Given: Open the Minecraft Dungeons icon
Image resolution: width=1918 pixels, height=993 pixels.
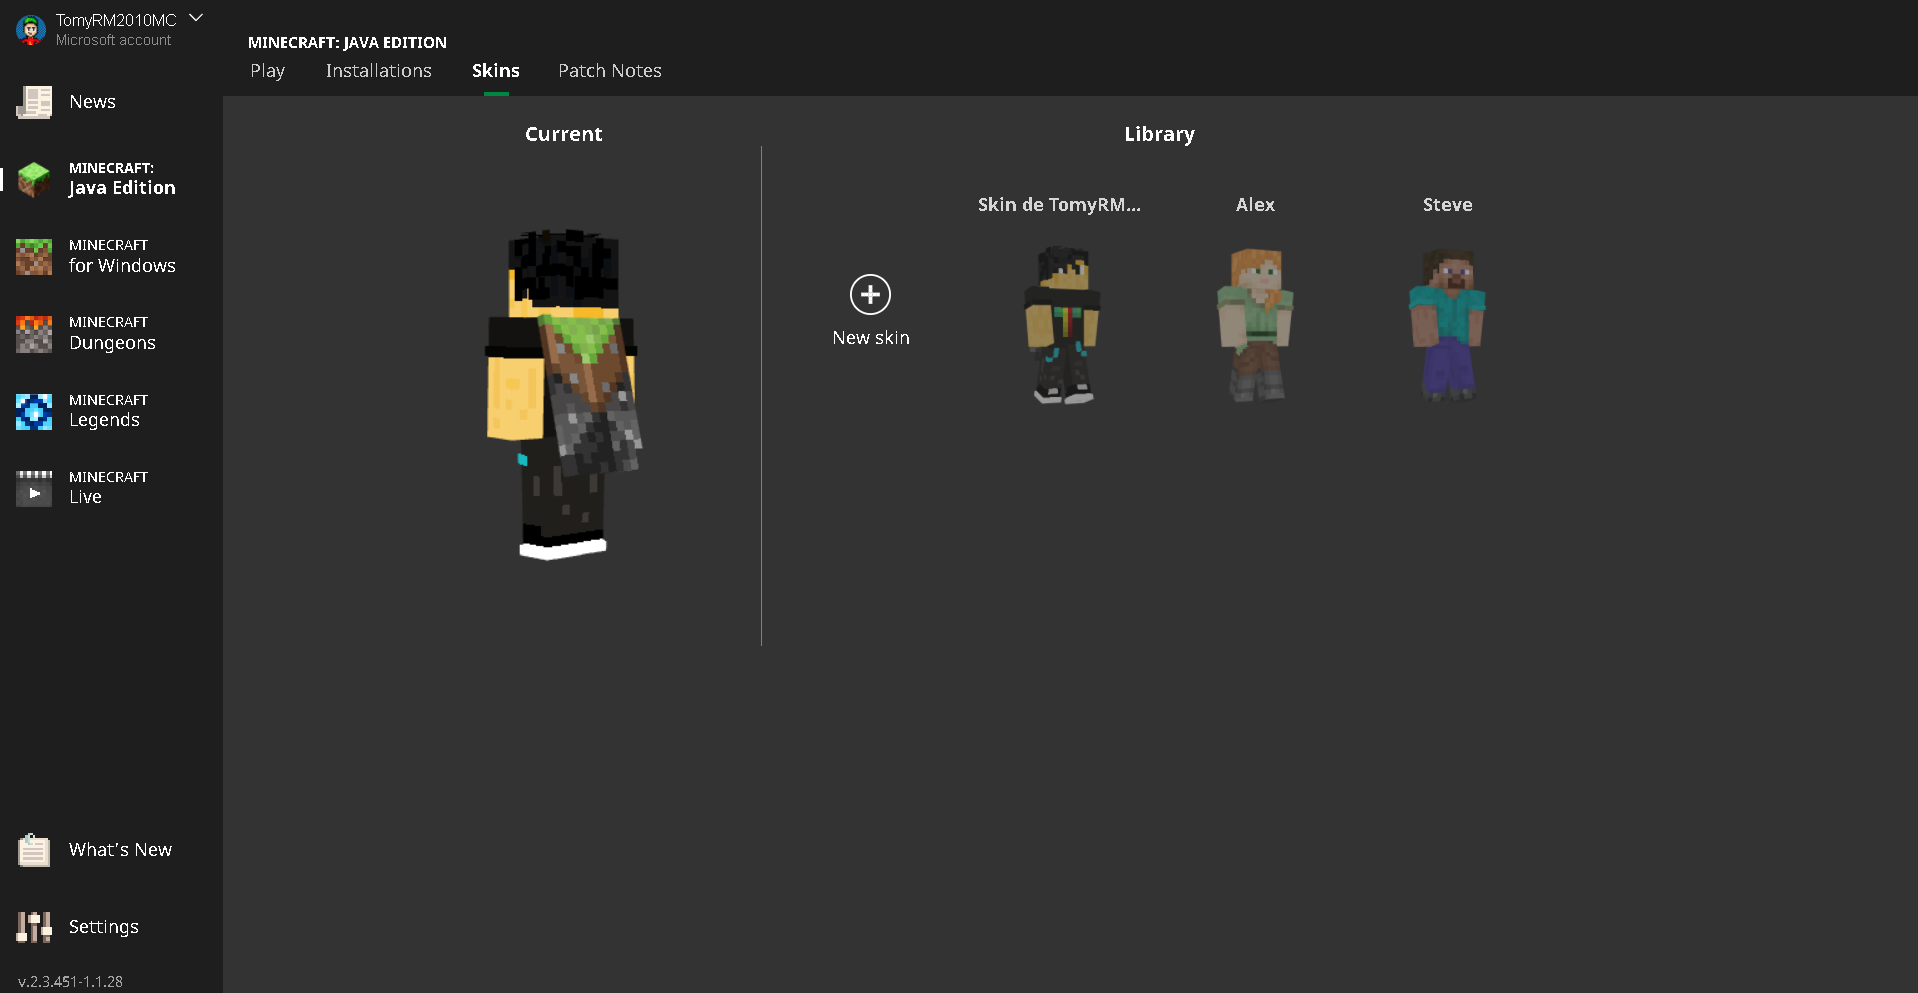Looking at the screenshot, I should coord(34,334).
